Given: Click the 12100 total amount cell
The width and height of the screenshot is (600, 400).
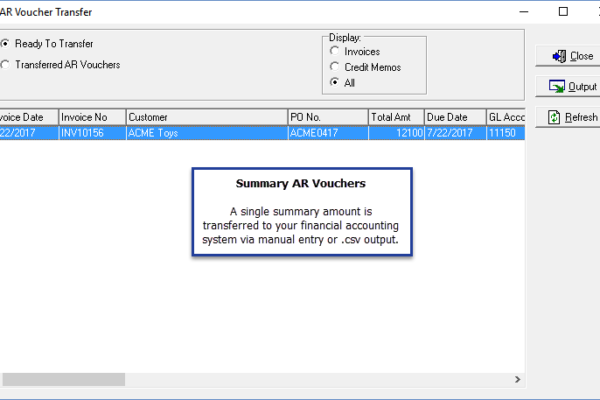Looking at the screenshot, I should coord(396,133).
